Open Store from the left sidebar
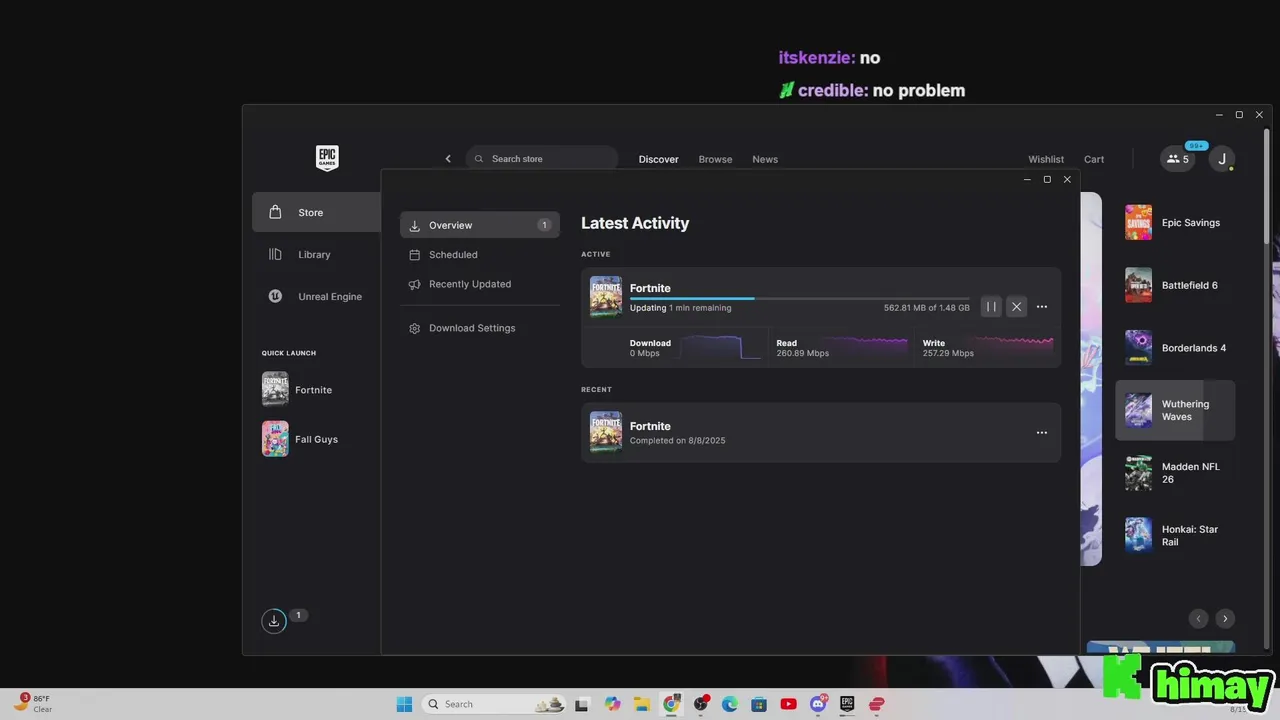The image size is (1280, 720). (x=316, y=212)
